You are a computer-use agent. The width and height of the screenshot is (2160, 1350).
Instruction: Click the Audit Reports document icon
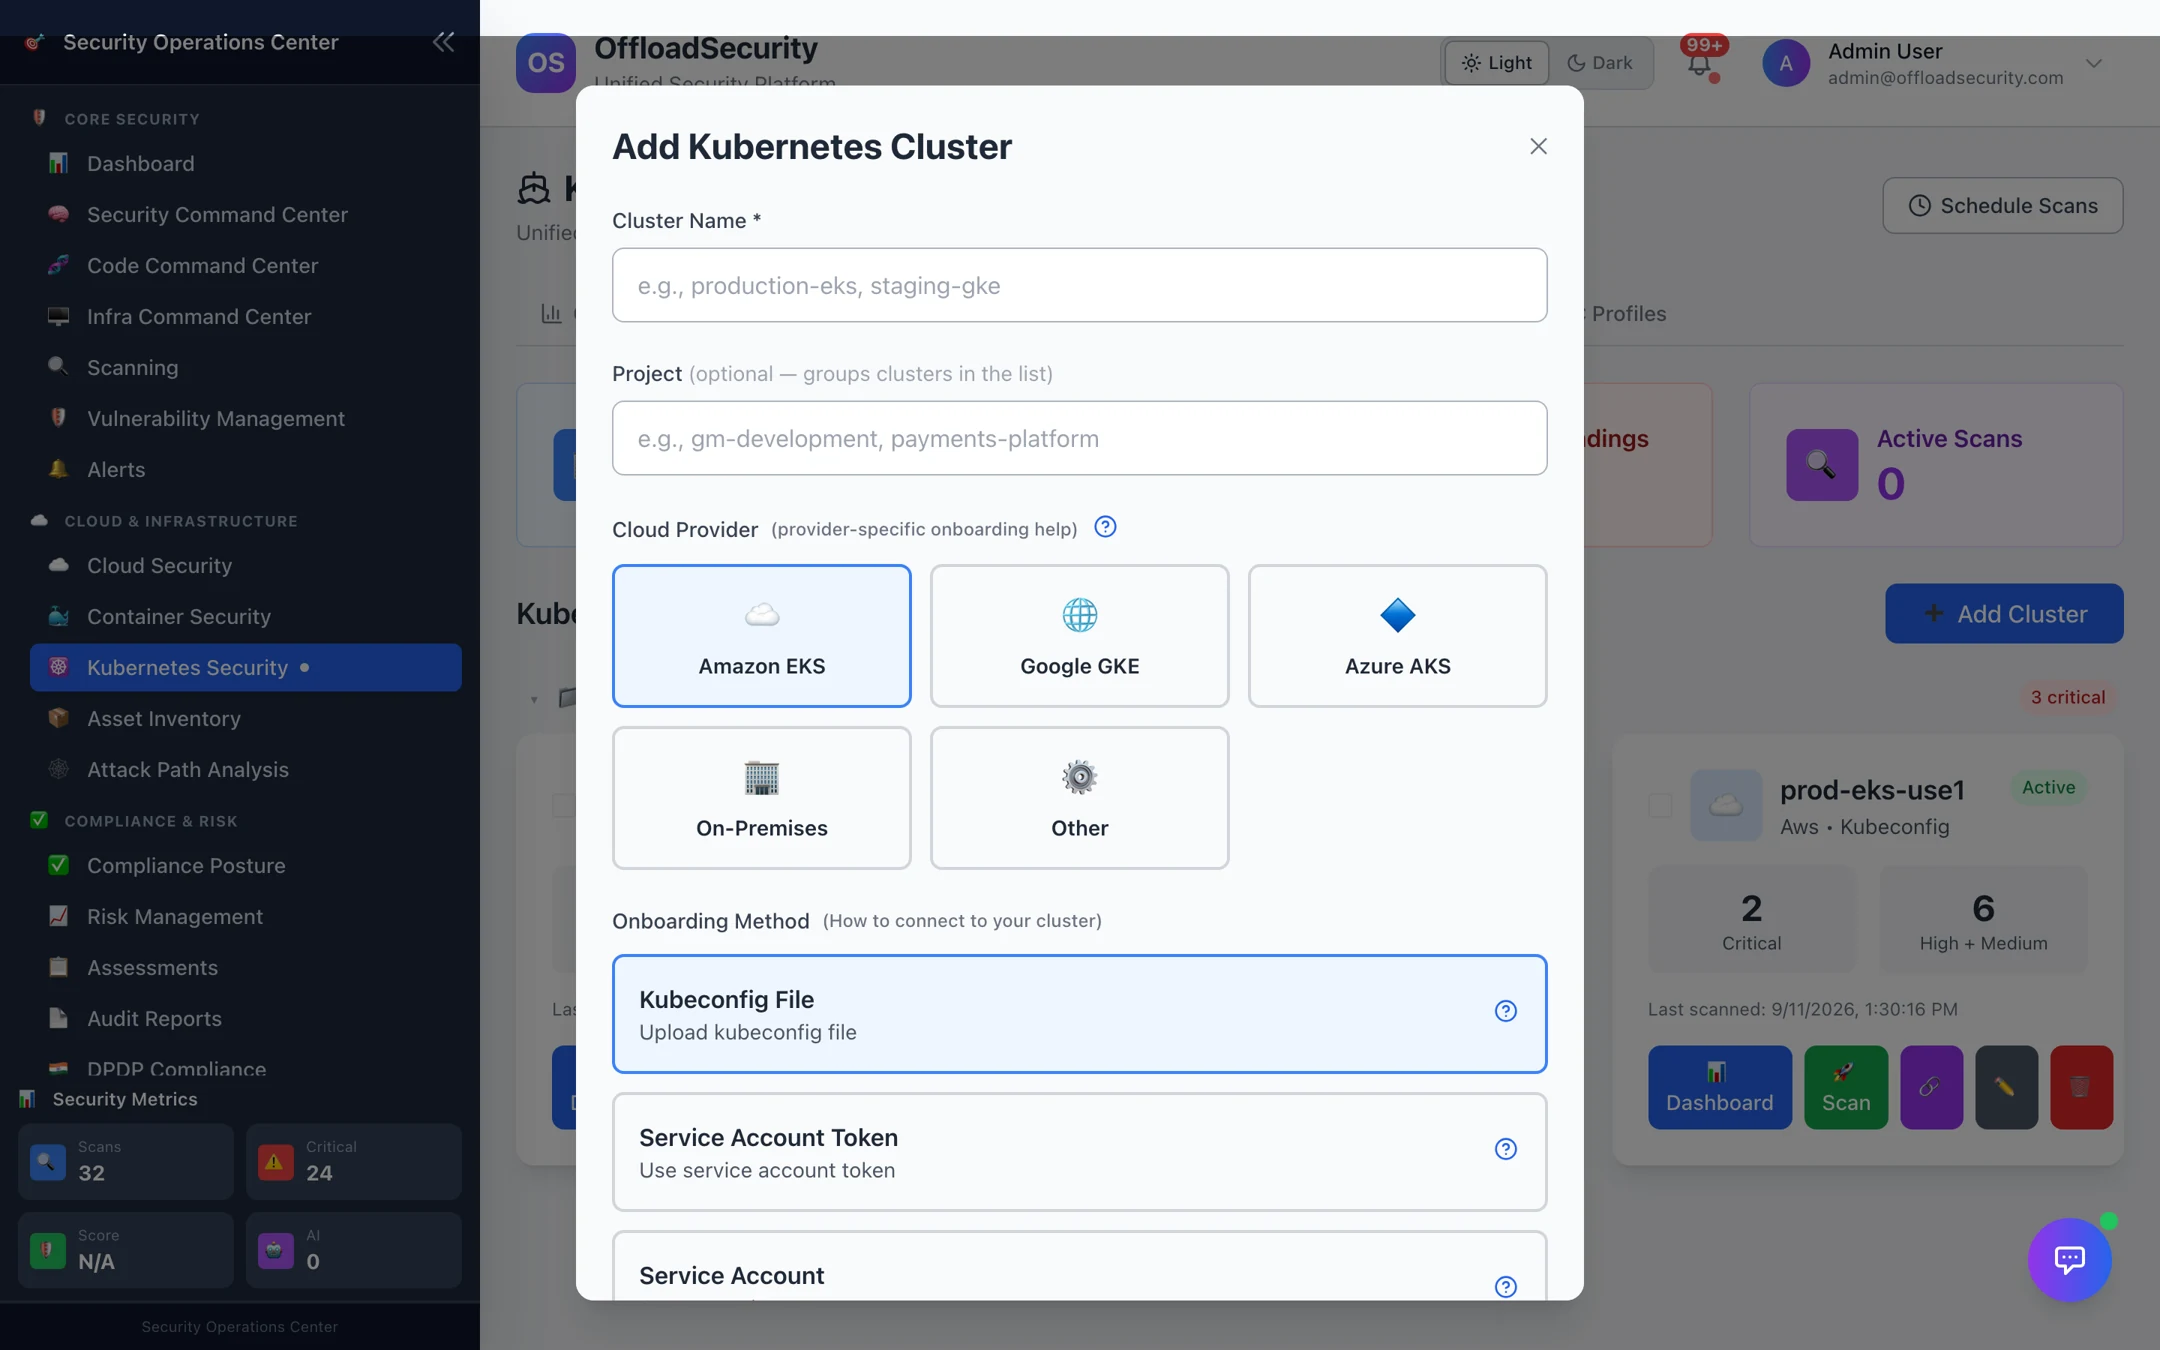click(59, 1018)
